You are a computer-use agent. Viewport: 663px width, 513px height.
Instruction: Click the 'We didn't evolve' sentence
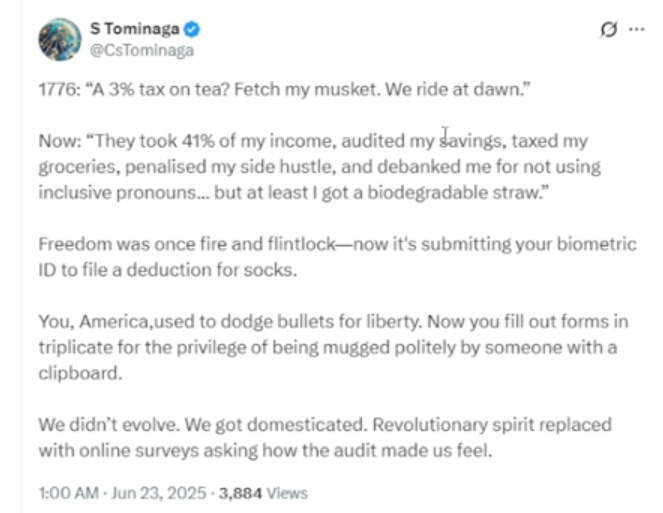click(109, 425)
